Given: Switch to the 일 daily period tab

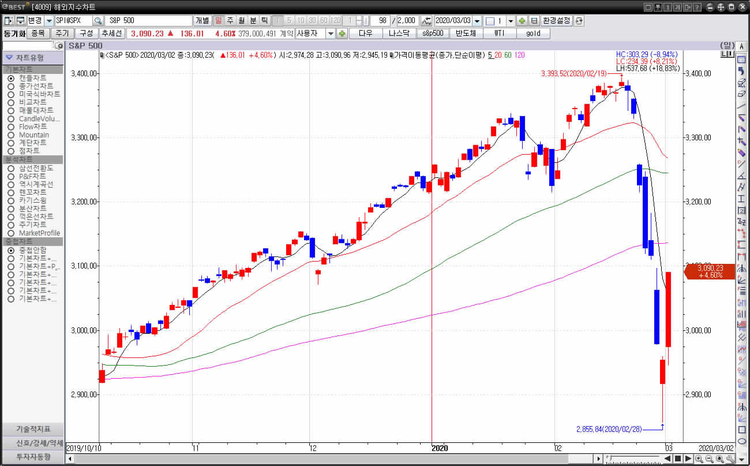Looking at the screenshot, I should [218, 21].
